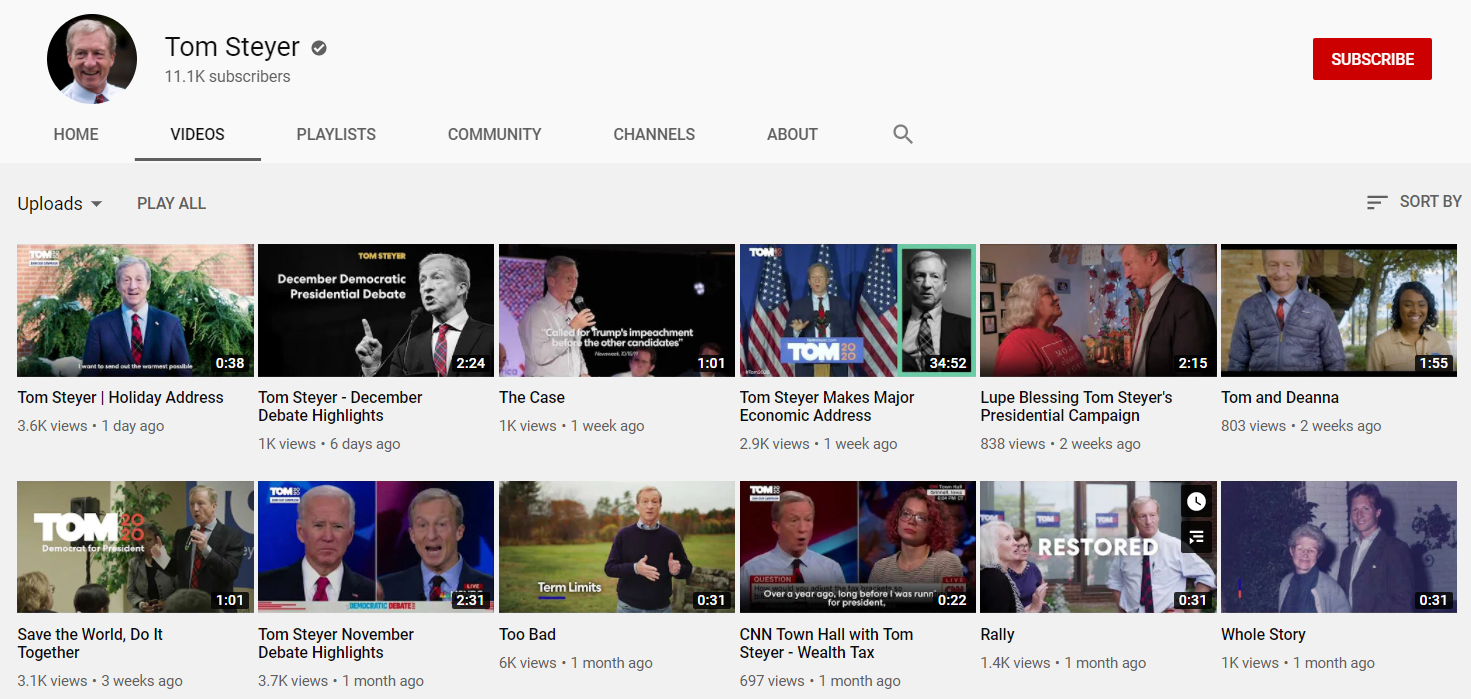Play the December Democratic Presidential Debate thumbnail
The width and height of the screenshot is (1471, 699).
click(375, 310)
